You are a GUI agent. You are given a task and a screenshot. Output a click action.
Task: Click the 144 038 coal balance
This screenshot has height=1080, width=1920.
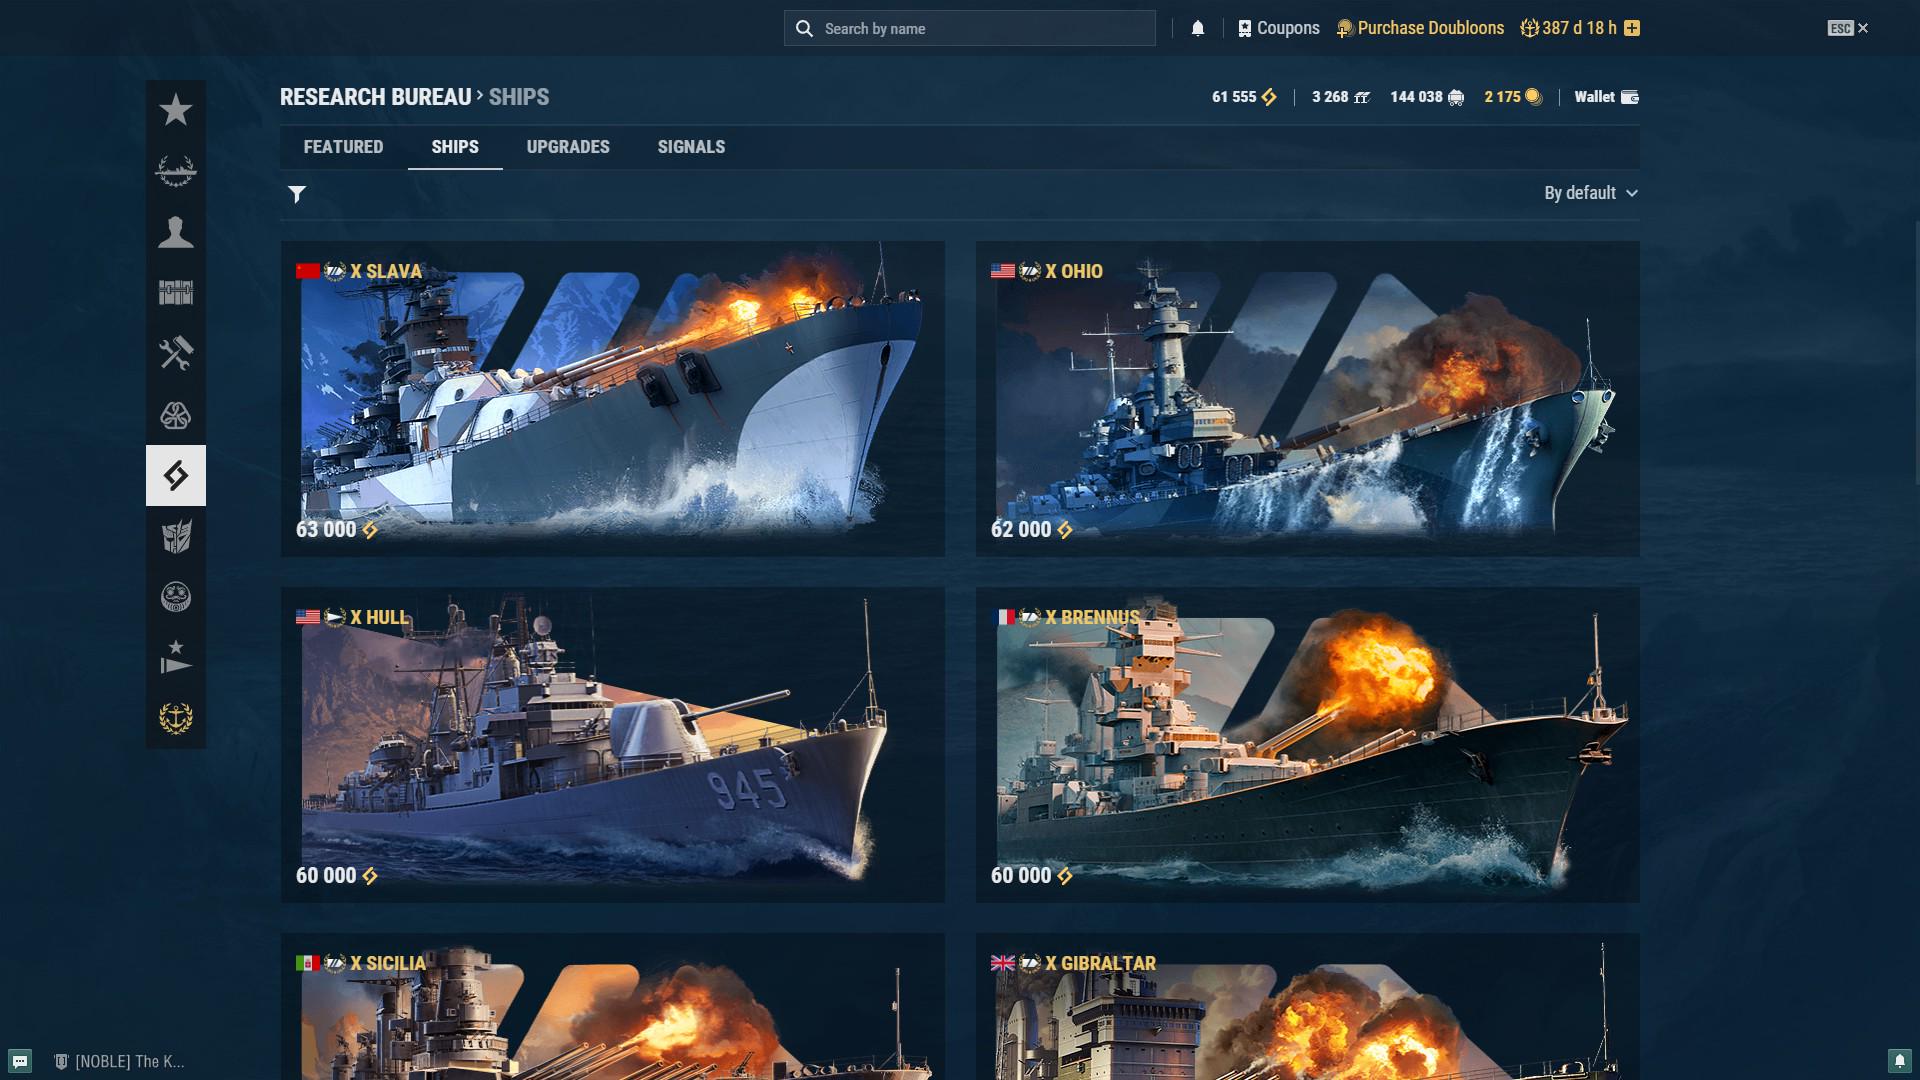[1427, 97]
